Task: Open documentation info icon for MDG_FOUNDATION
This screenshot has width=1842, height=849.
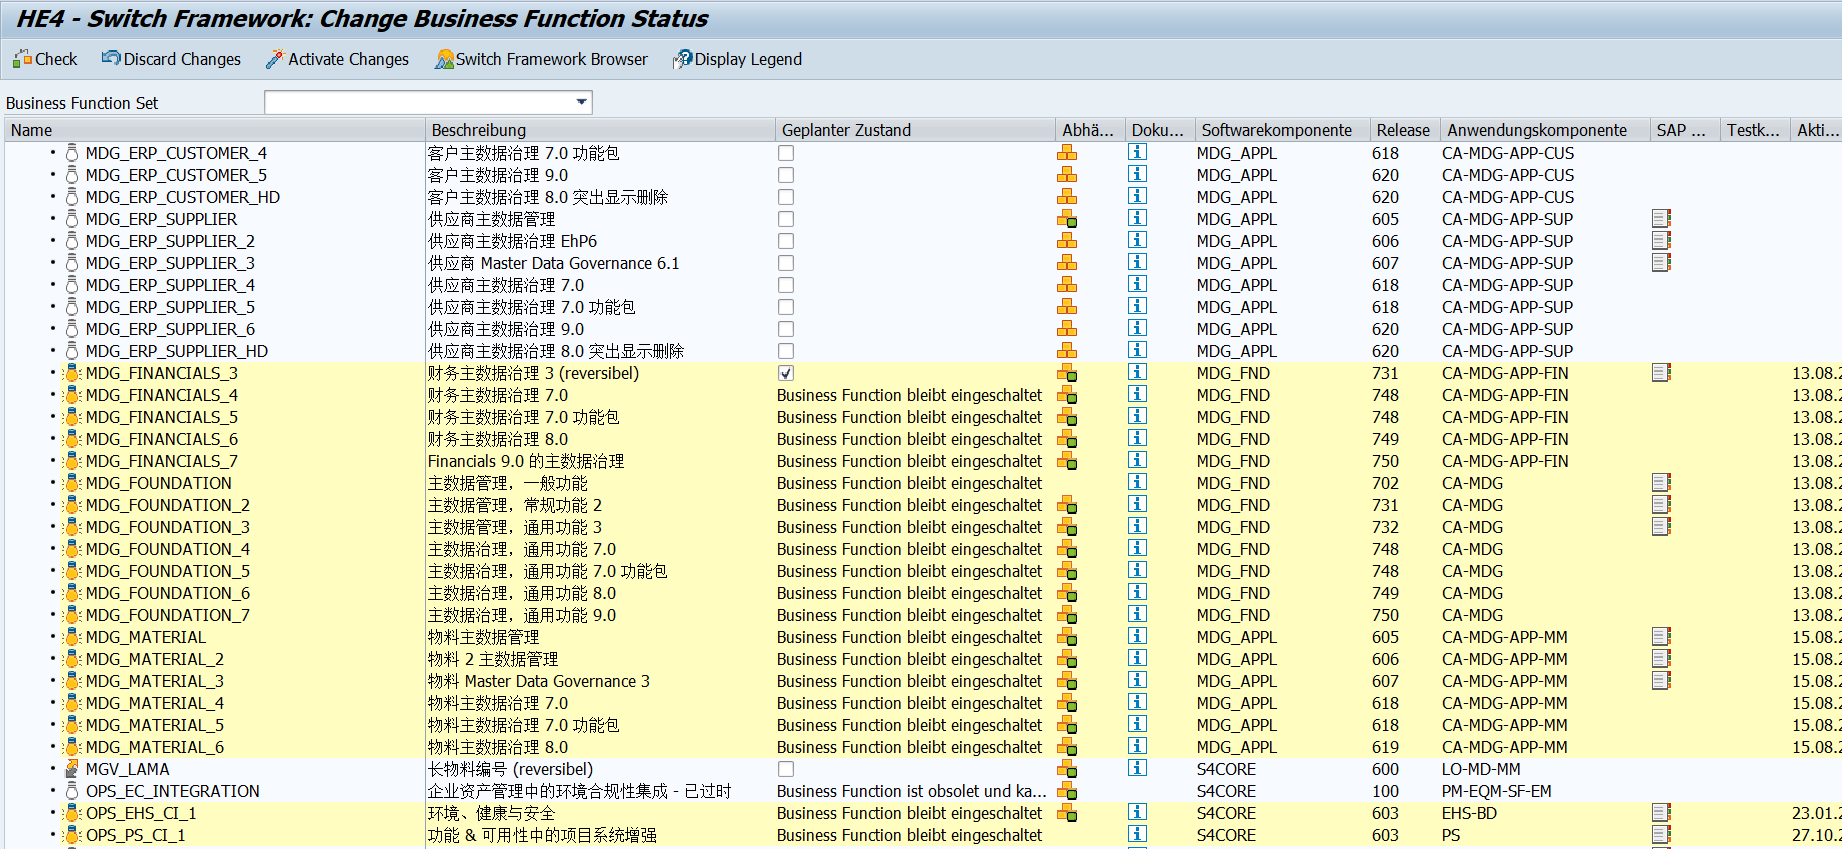Action: point(1137,482)
